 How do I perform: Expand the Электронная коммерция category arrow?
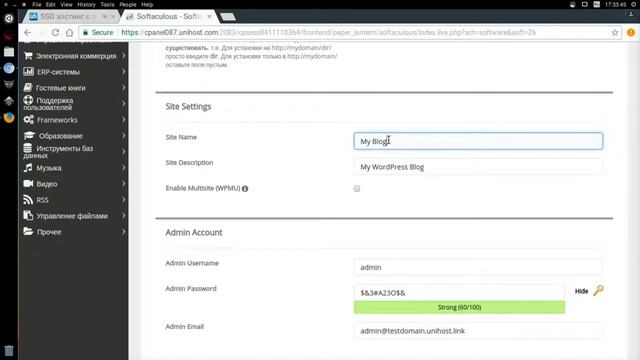[x=123, y=56]
